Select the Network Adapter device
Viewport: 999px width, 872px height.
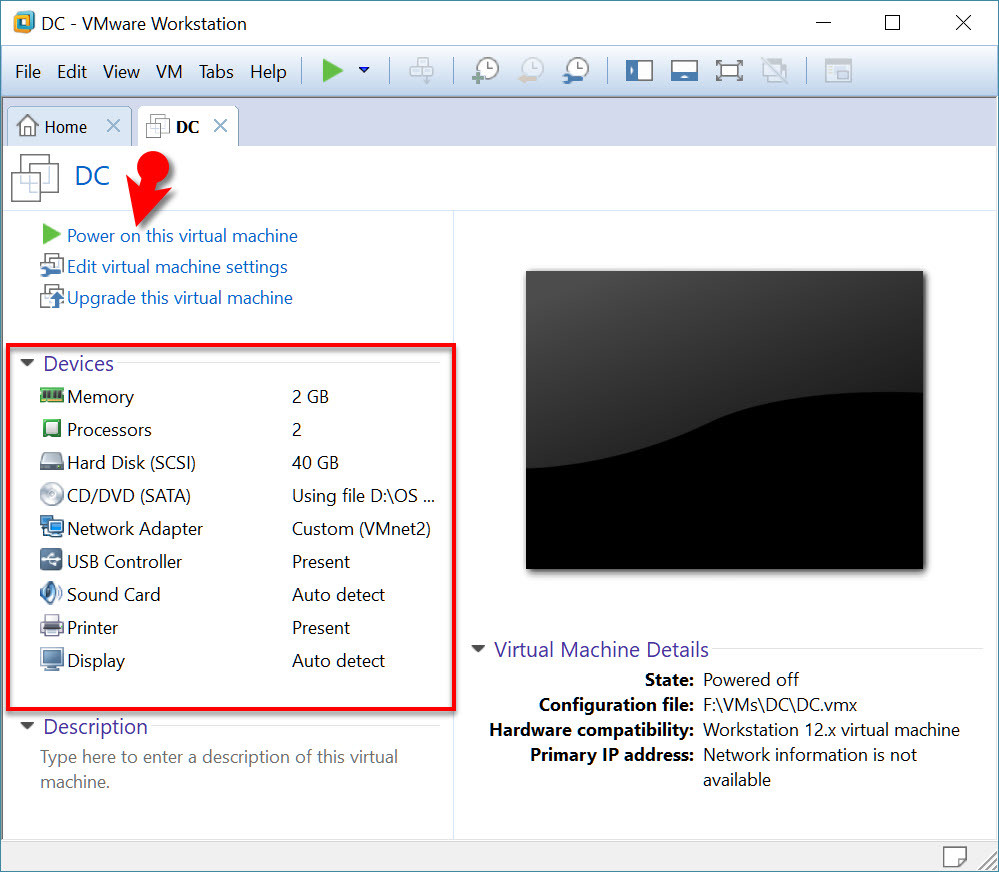239,529
